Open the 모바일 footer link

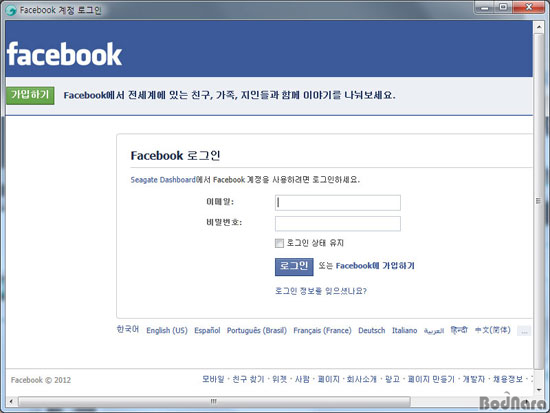point(213,379)
